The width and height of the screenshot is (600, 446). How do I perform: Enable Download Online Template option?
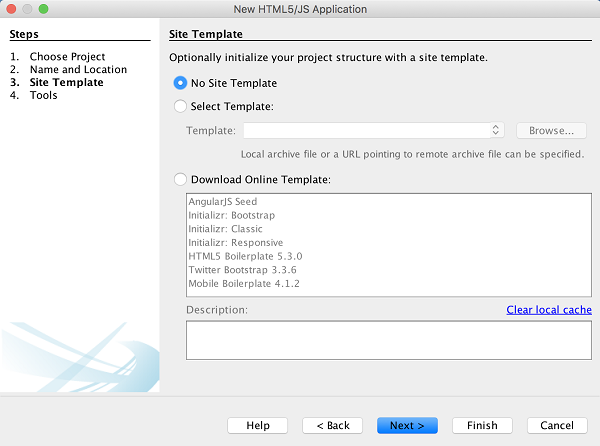(181, 179)
